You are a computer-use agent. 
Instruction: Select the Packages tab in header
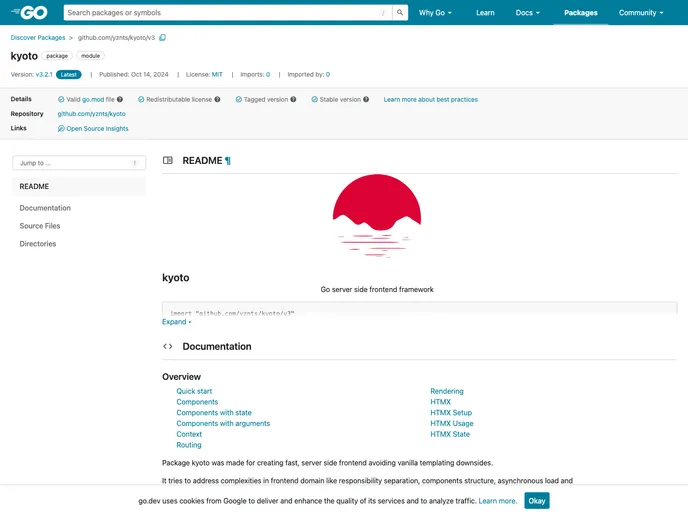click(580, 13)
